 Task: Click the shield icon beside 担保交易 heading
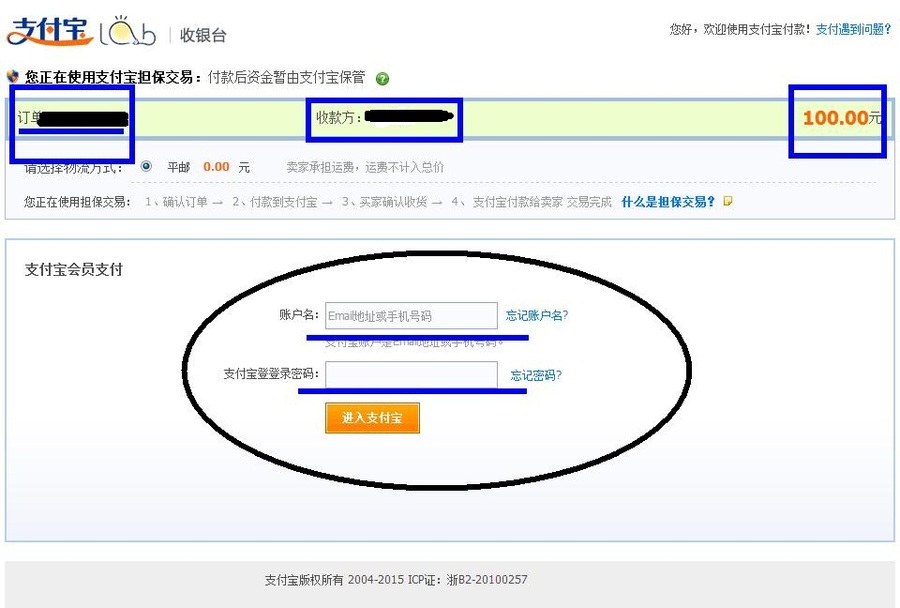[13, 76]
